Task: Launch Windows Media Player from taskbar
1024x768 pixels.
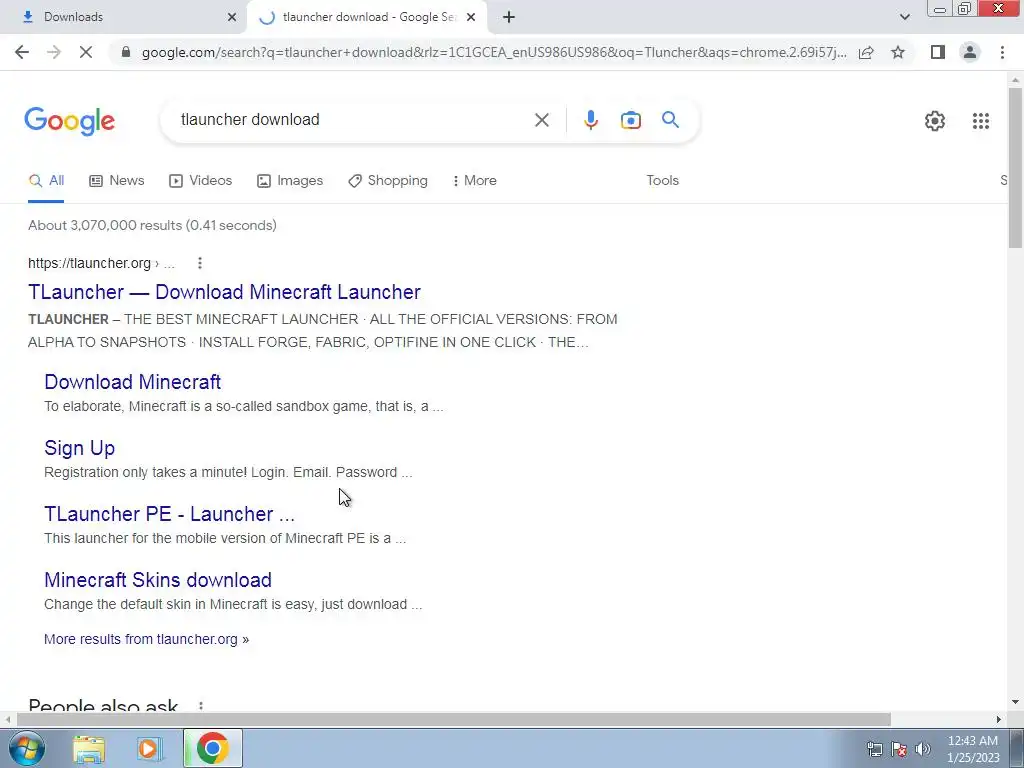Action: 150,749
